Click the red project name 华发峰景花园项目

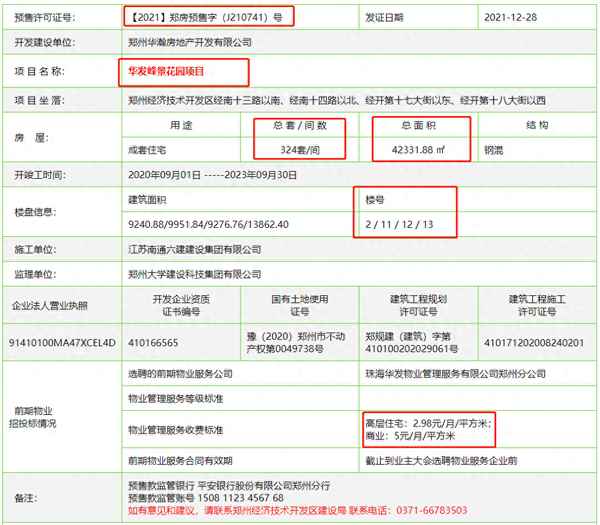click(166, 71)
